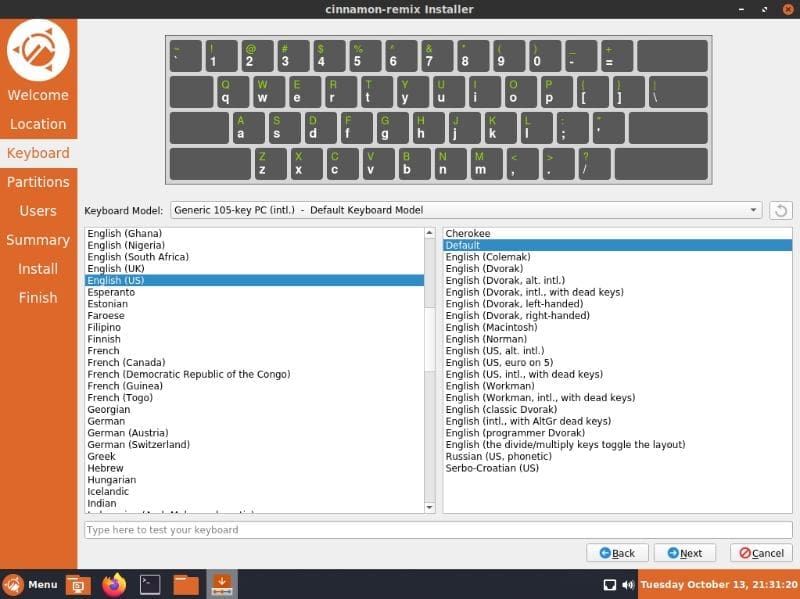This screenshot has width=800, height=599.
Task: Go to the Welcome step
Action: tap(38, 95)
